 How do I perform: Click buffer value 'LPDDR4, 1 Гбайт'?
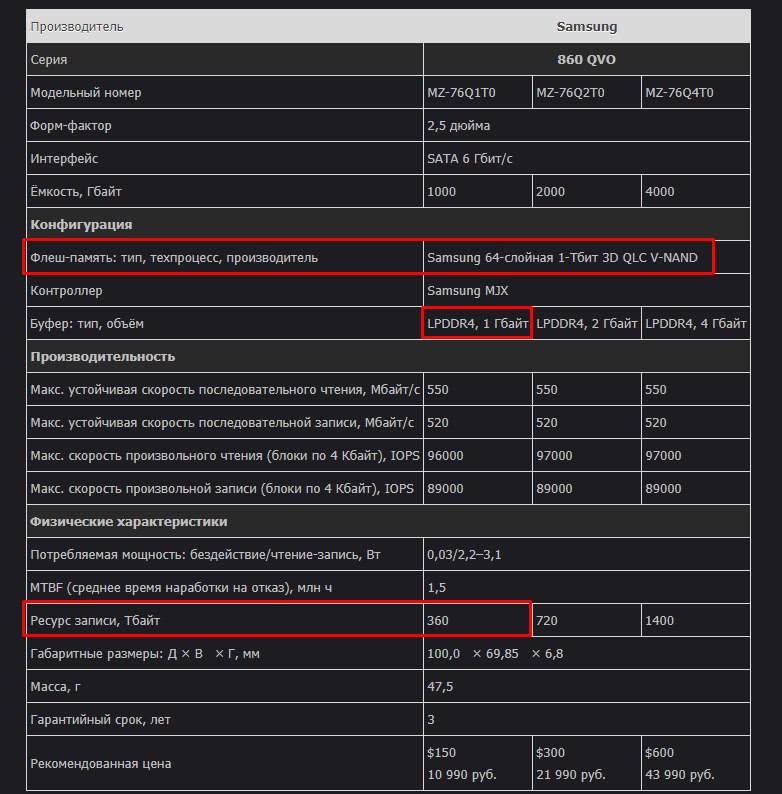pyautogui.click(x=478, y=324)
